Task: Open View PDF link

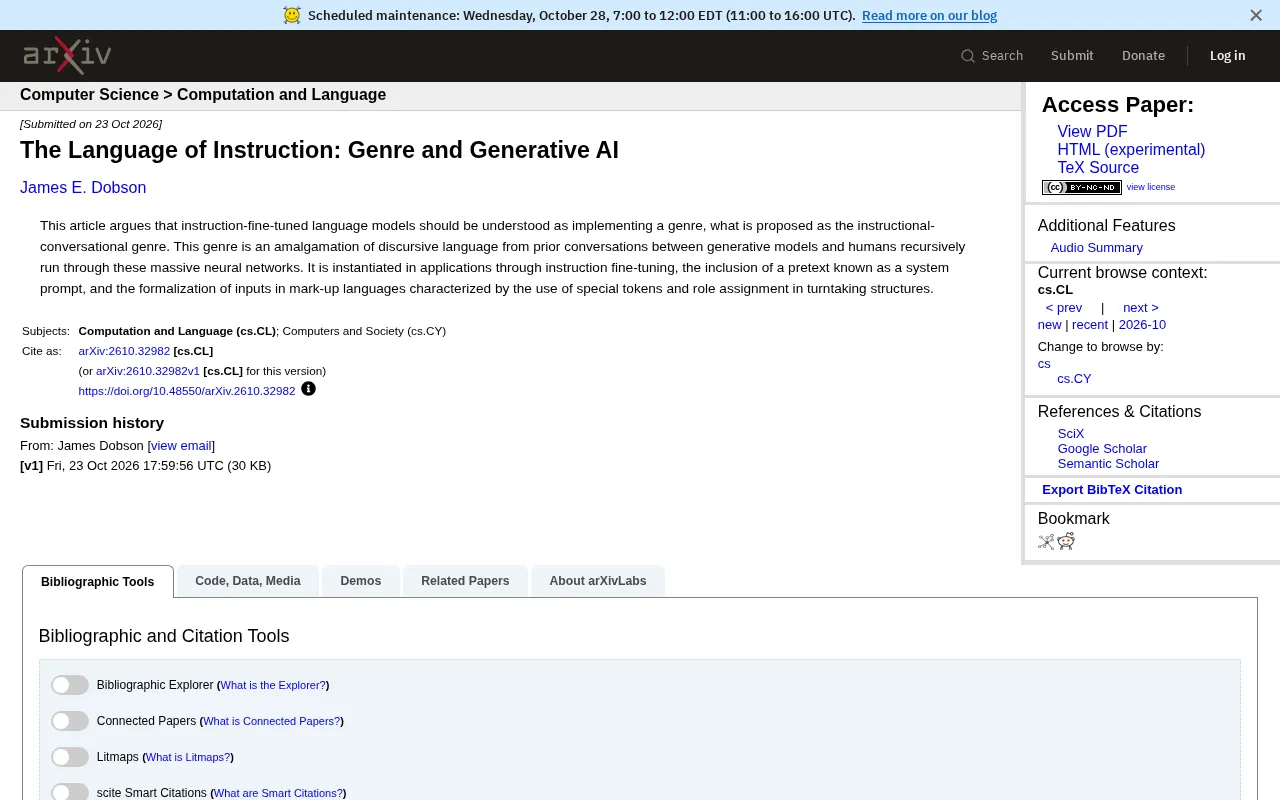Action: pos(1092,132)
